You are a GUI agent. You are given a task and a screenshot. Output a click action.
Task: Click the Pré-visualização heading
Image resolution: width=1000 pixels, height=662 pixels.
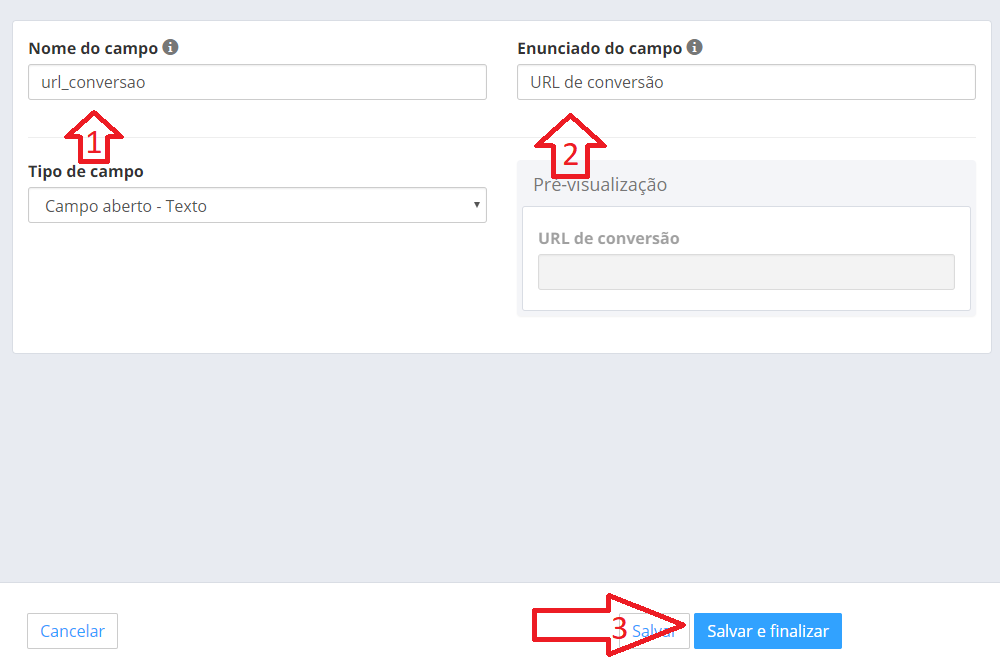[x=600, y=185]
